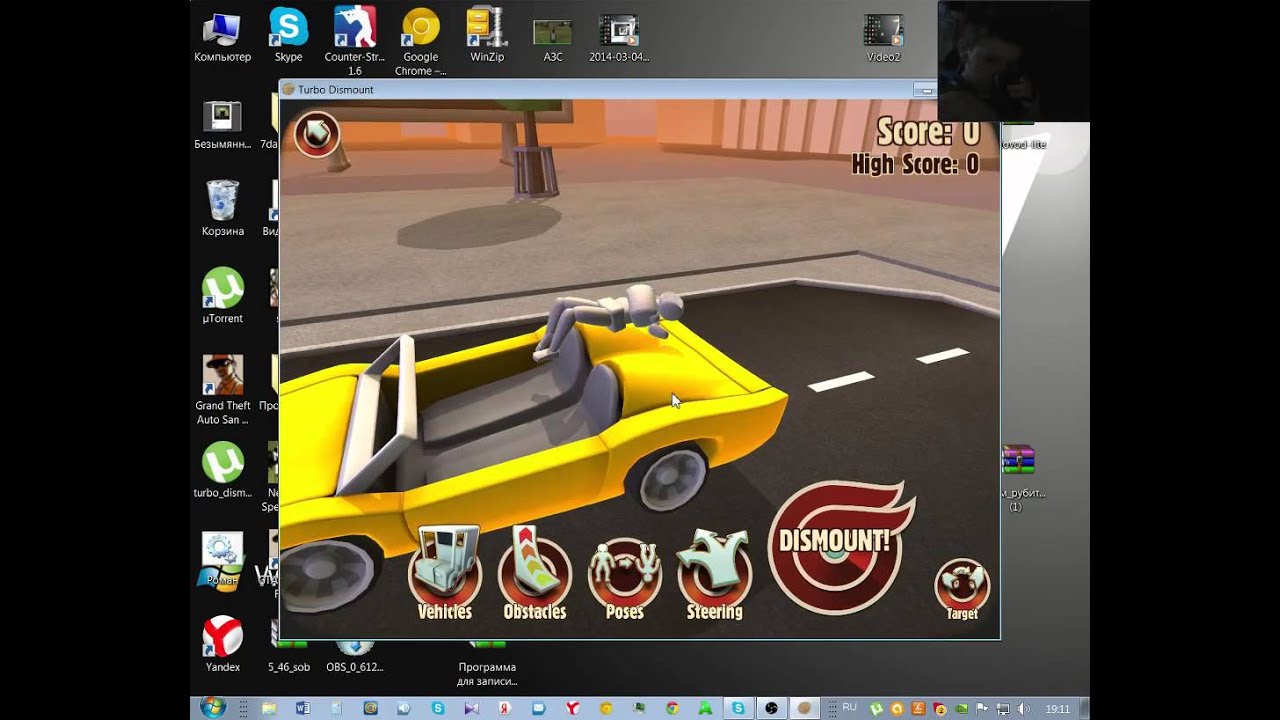1280x720 pixels.
Task: Select the 2014-03-04 video file on the desktop
Action: (x=619, y=38)
